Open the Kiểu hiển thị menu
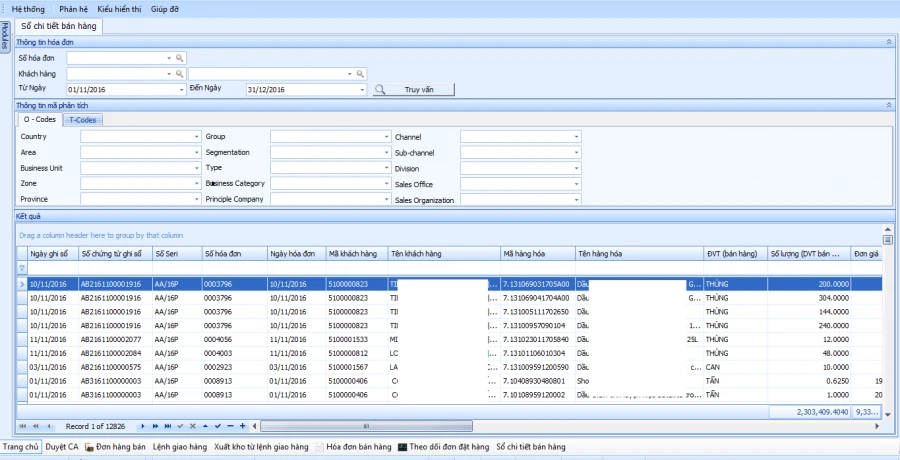The height and width of the screenshot is (460, 900). [119, 9]
